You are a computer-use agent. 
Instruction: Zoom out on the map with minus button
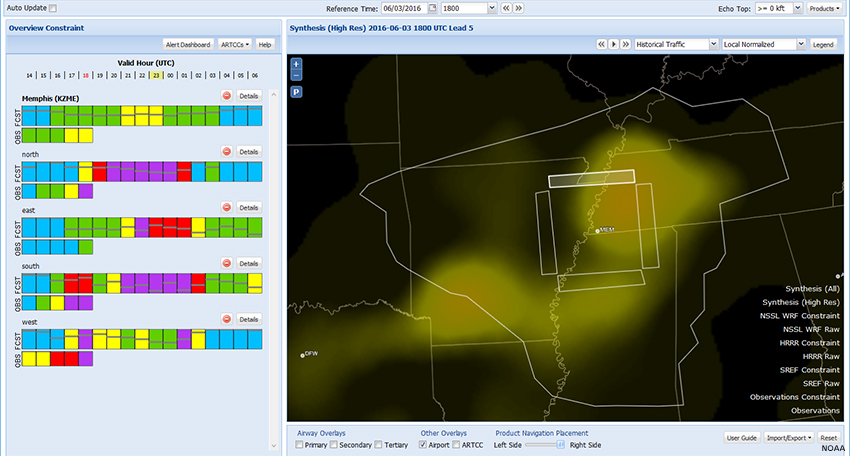coord(296,75)
